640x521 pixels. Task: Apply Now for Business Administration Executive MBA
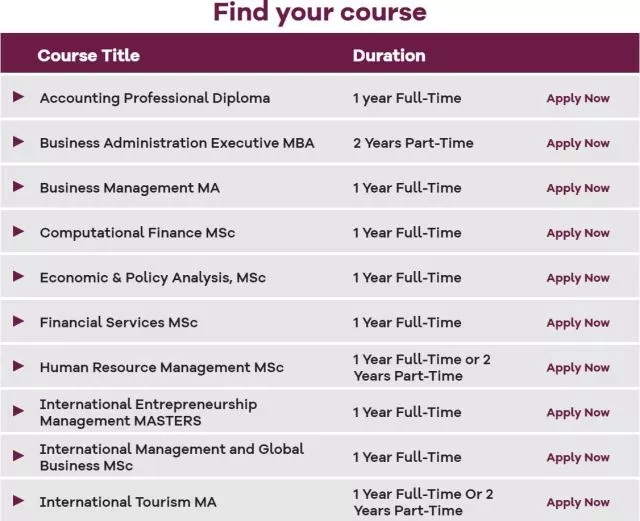click(x=577, y=143)
